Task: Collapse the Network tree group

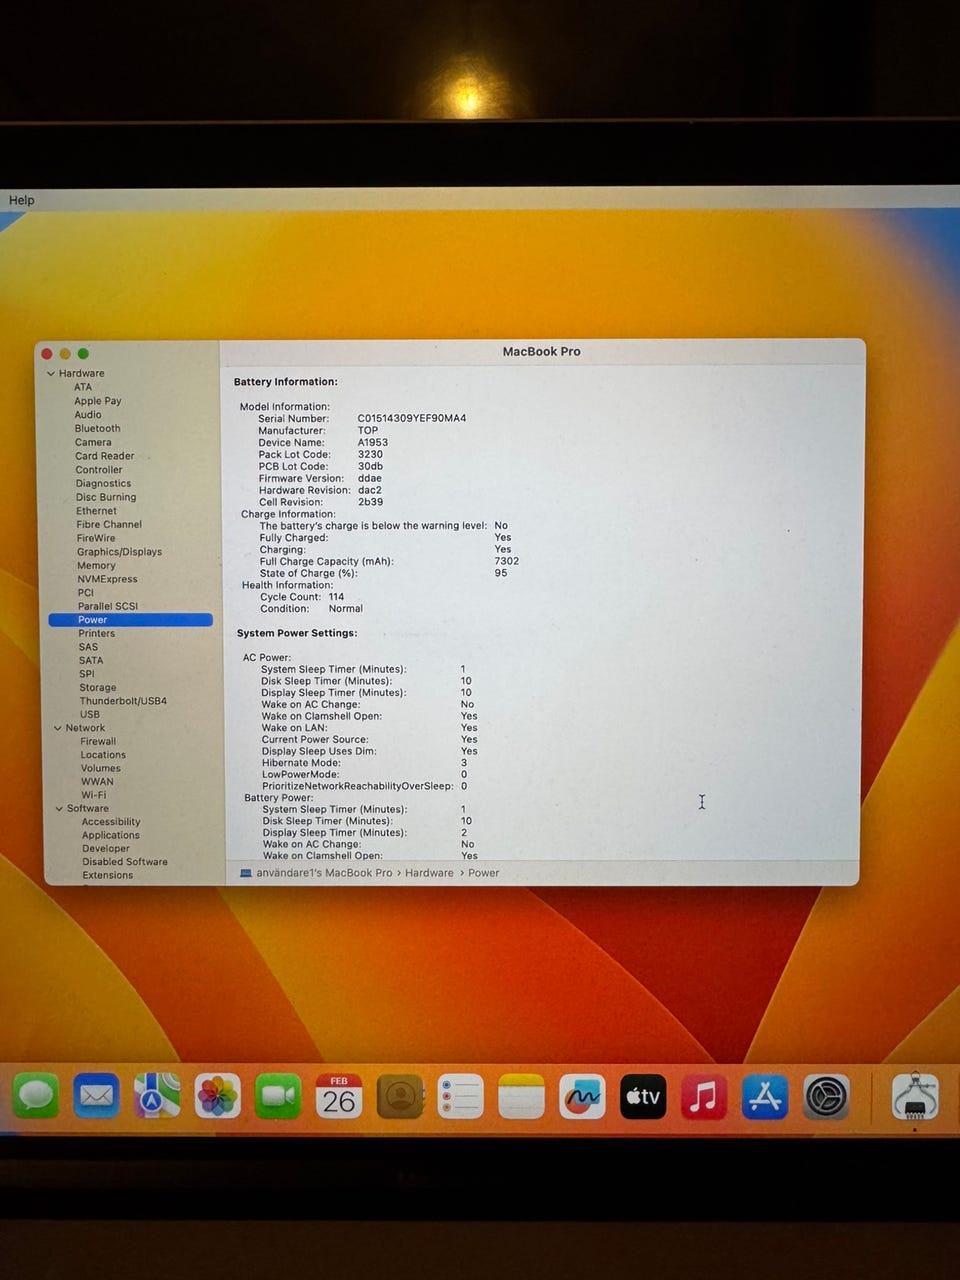Action: click(x=58, y=728)
